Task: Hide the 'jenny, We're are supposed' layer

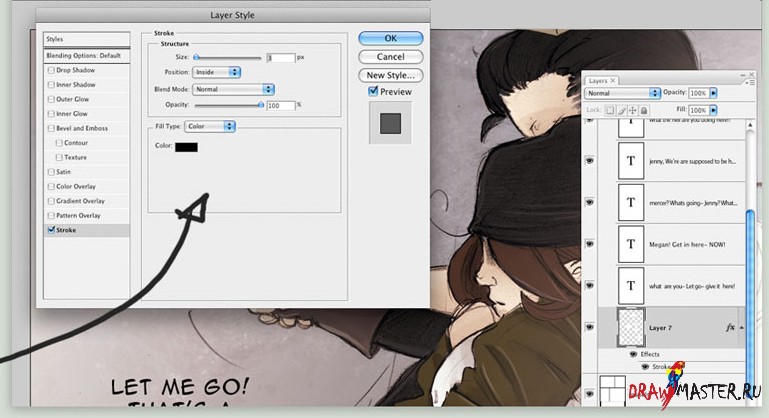Action: tap(590, 160)
